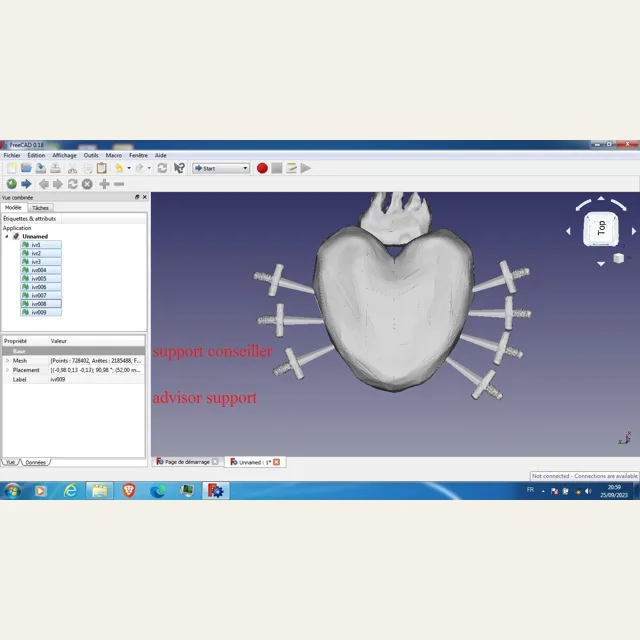Click the green globe home icon
Viewport: 640px width, 640px height.
[x=11, y=184]
